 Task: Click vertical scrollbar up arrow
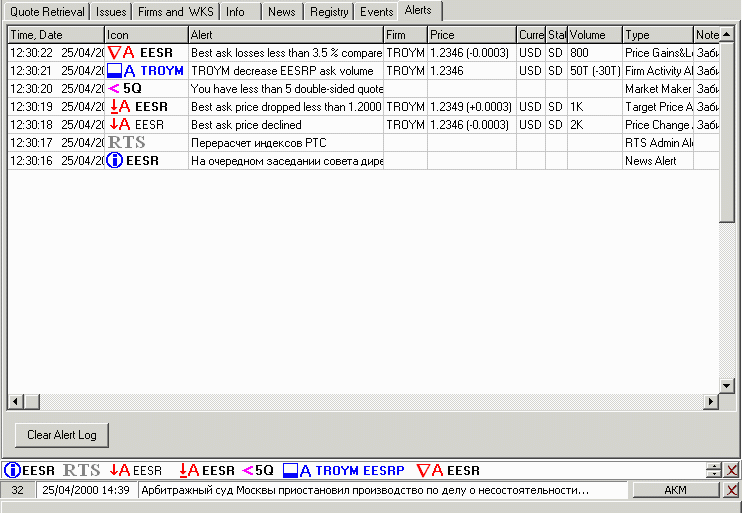727,34
